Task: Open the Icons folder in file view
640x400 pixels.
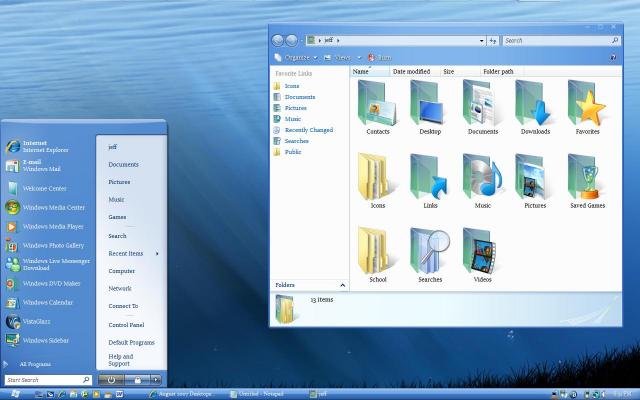Action: (378, 181)
